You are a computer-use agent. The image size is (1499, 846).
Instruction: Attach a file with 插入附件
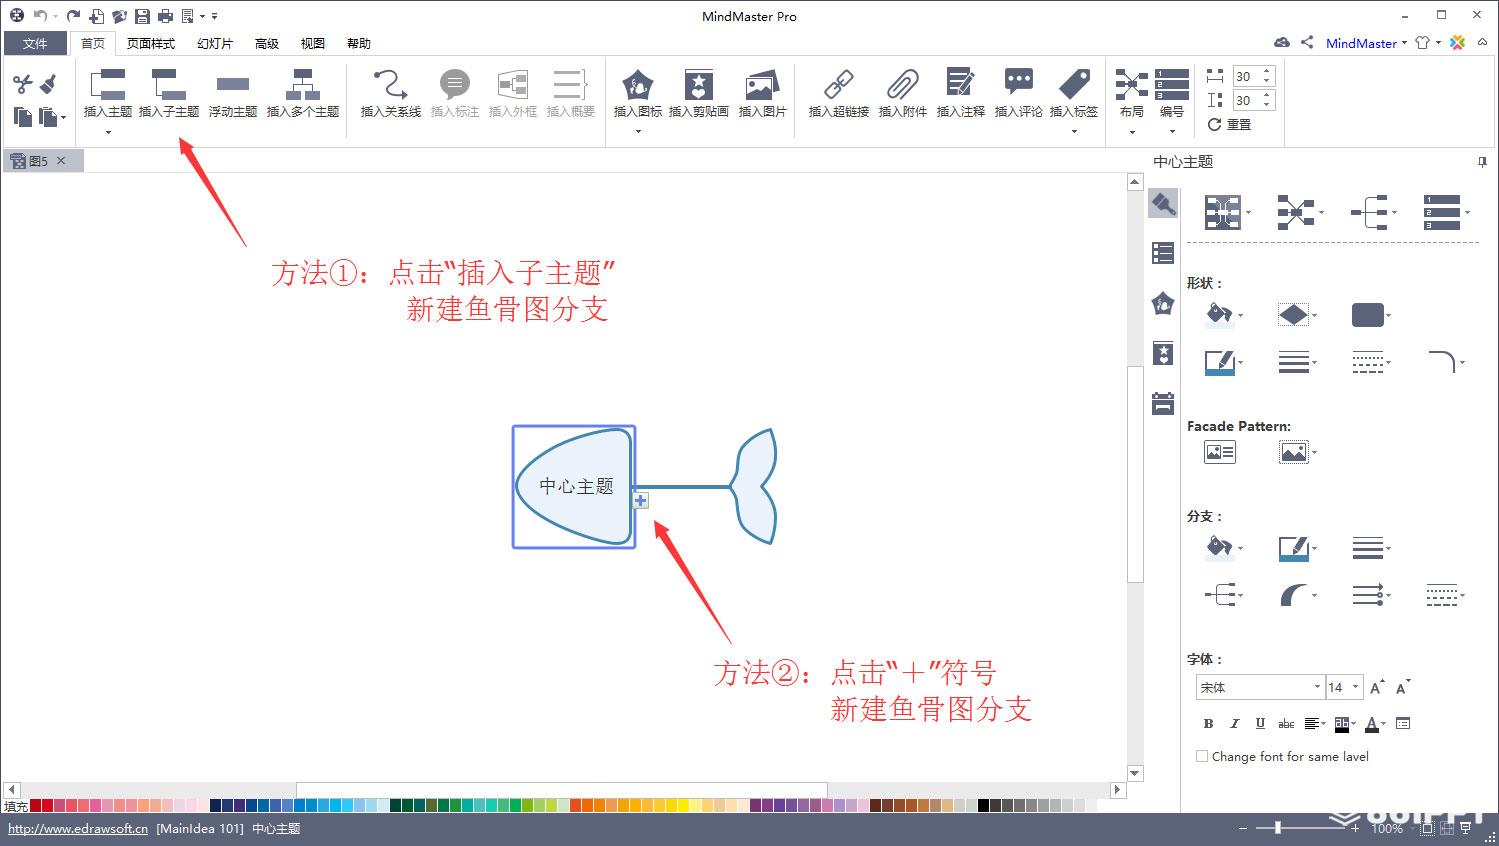(x=903, y=93)
